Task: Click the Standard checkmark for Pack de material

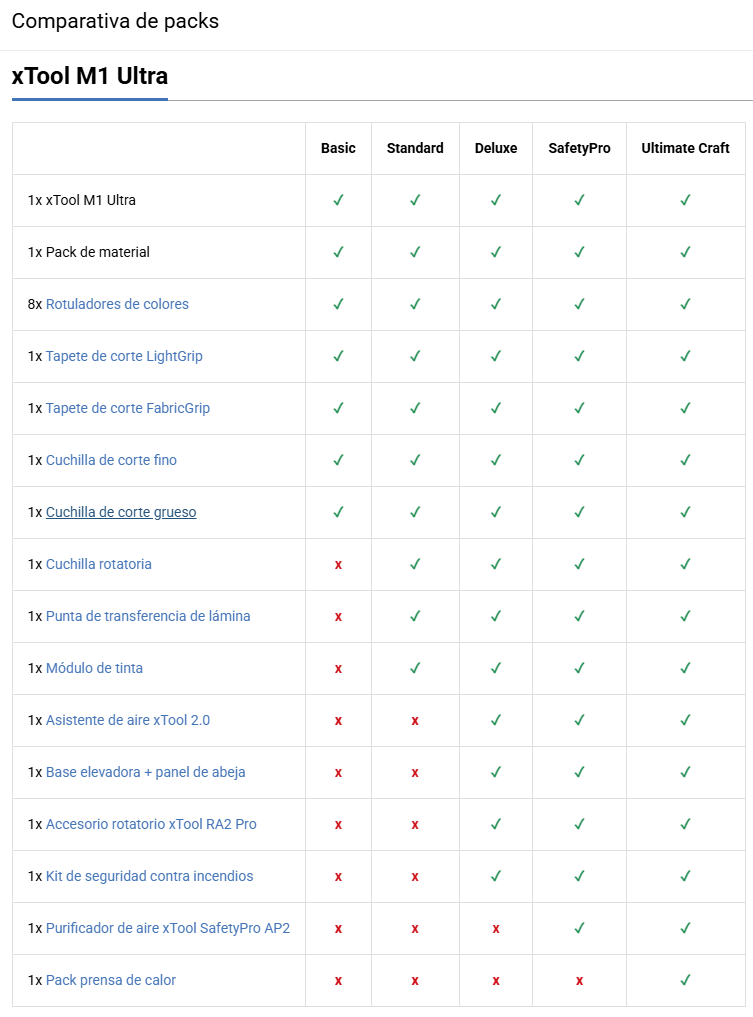Action: [x=415, y=252]
